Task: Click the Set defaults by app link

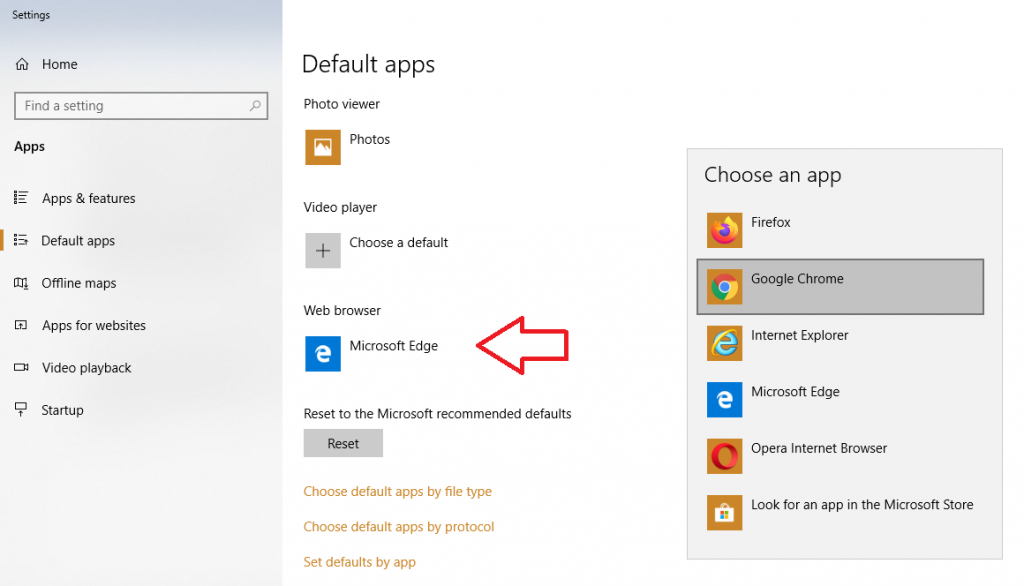Action: pyautogui.click(x=359, y=562)
